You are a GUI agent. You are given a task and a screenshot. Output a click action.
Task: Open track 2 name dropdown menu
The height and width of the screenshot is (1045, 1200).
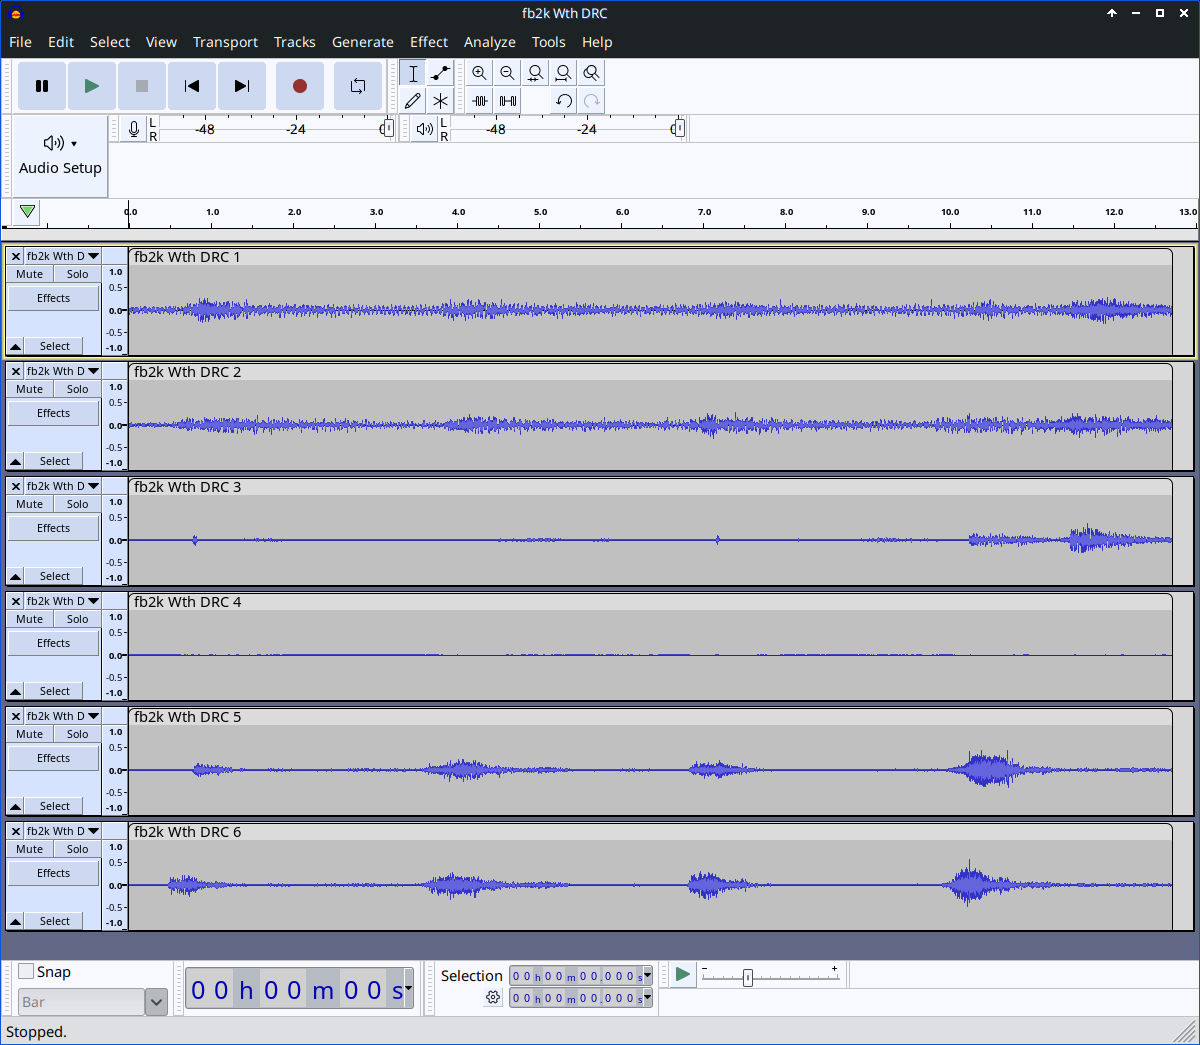(62, 371)
